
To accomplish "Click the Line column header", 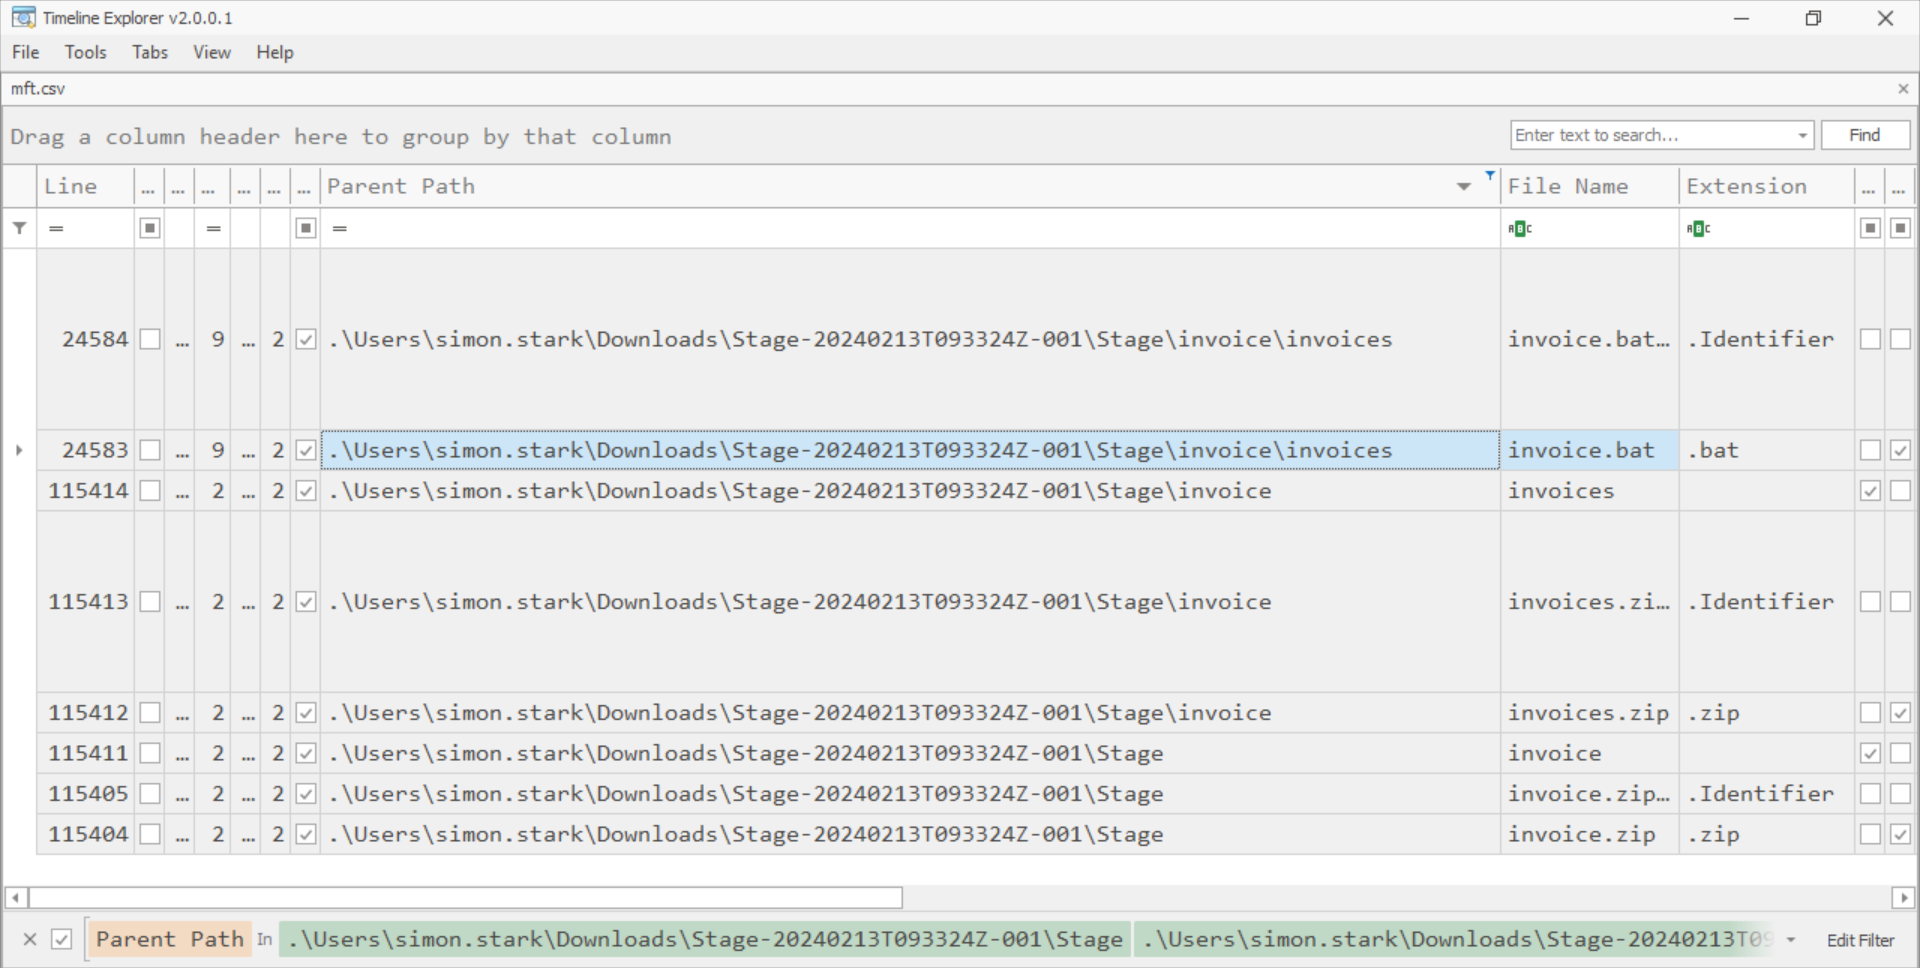I will 85,187.
